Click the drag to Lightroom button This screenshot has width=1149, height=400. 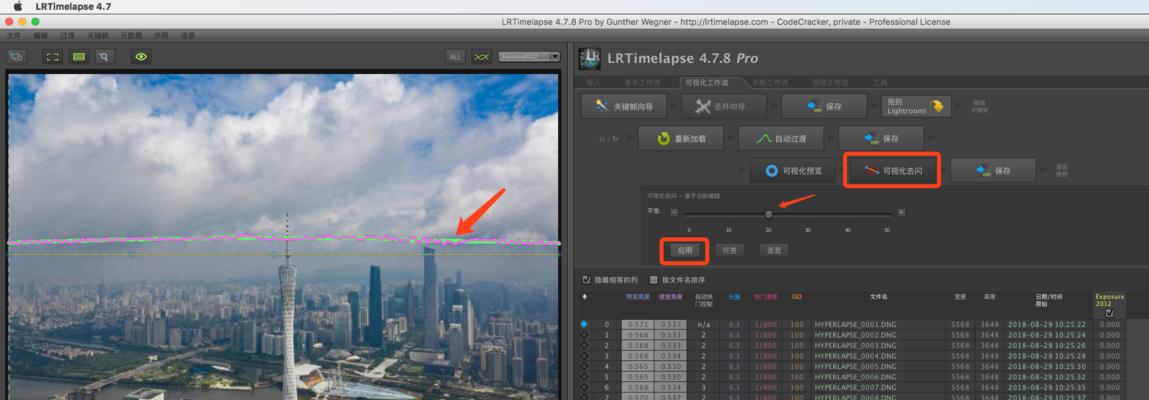[x=916, y=106]
